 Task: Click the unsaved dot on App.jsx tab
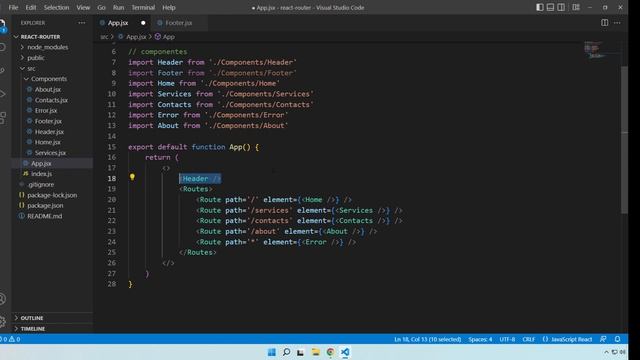pos(143,23)
